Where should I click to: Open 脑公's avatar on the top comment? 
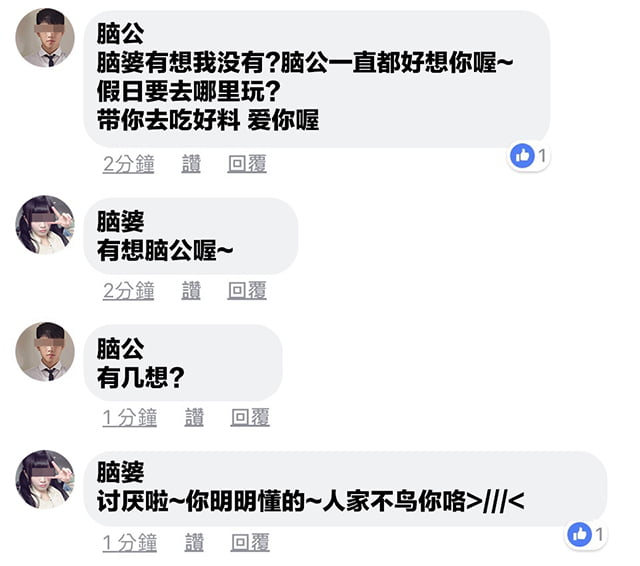point(45,39)
